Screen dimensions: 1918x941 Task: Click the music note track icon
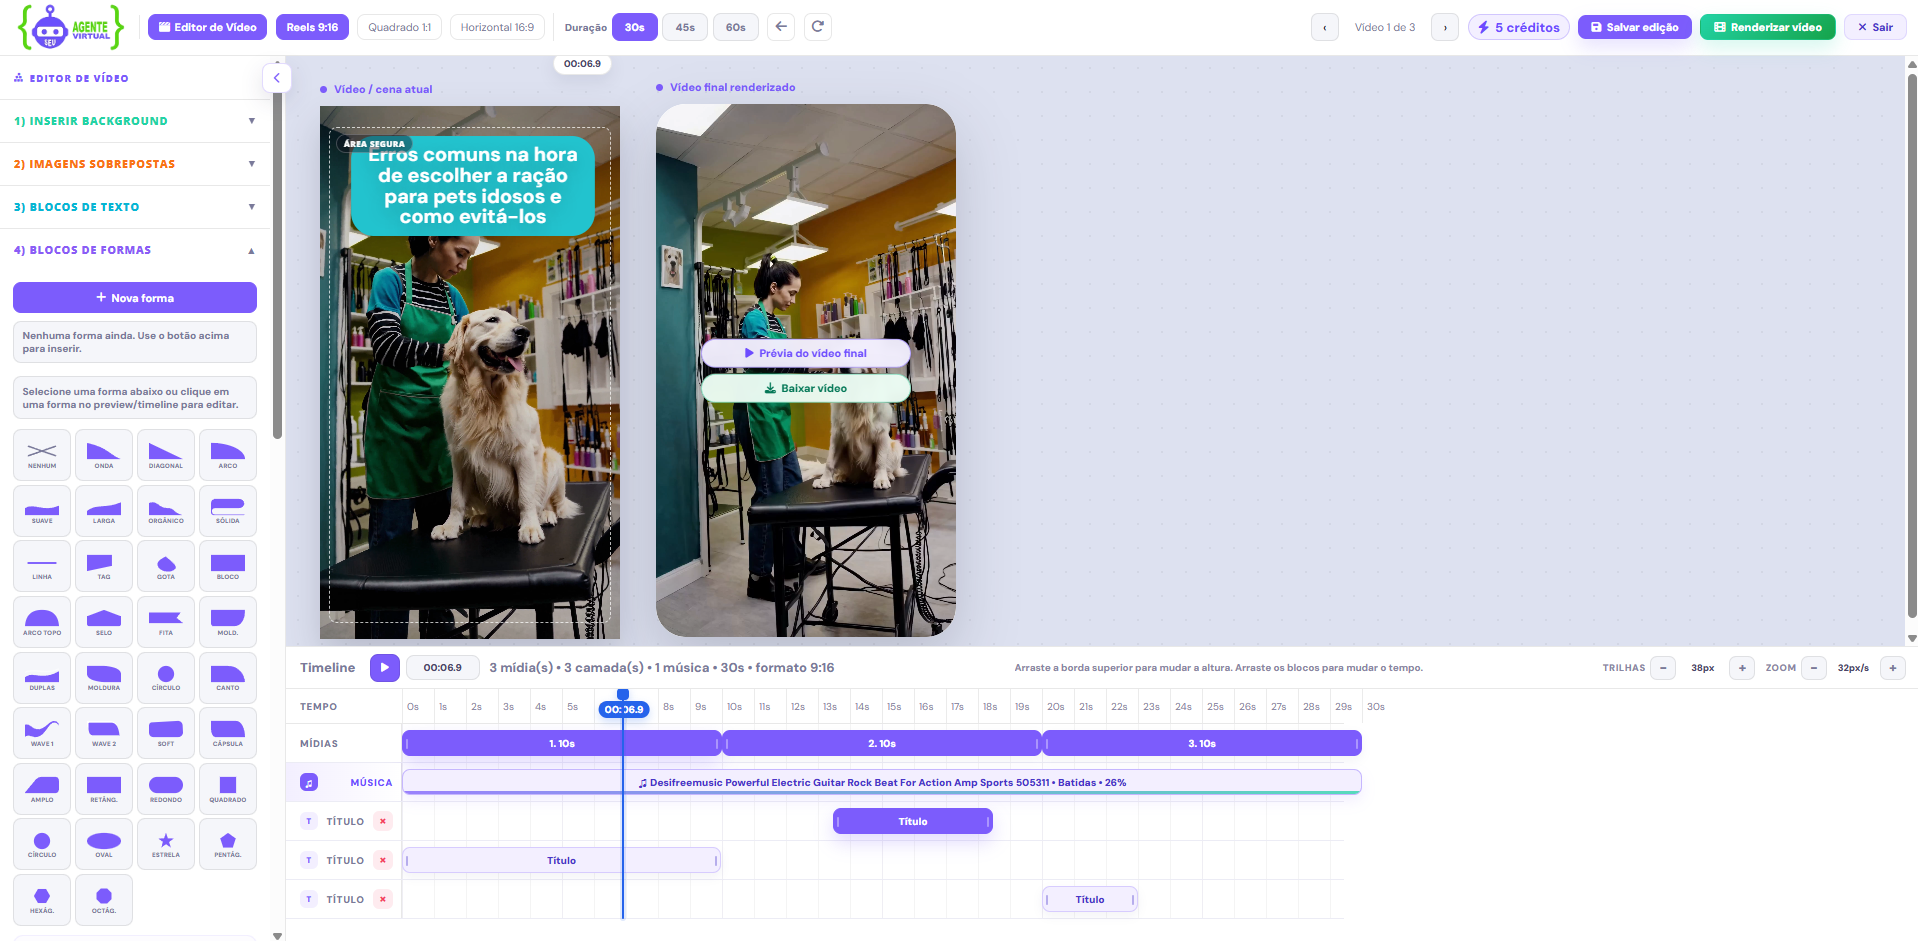pyautogui.click(x=309, y=782)
